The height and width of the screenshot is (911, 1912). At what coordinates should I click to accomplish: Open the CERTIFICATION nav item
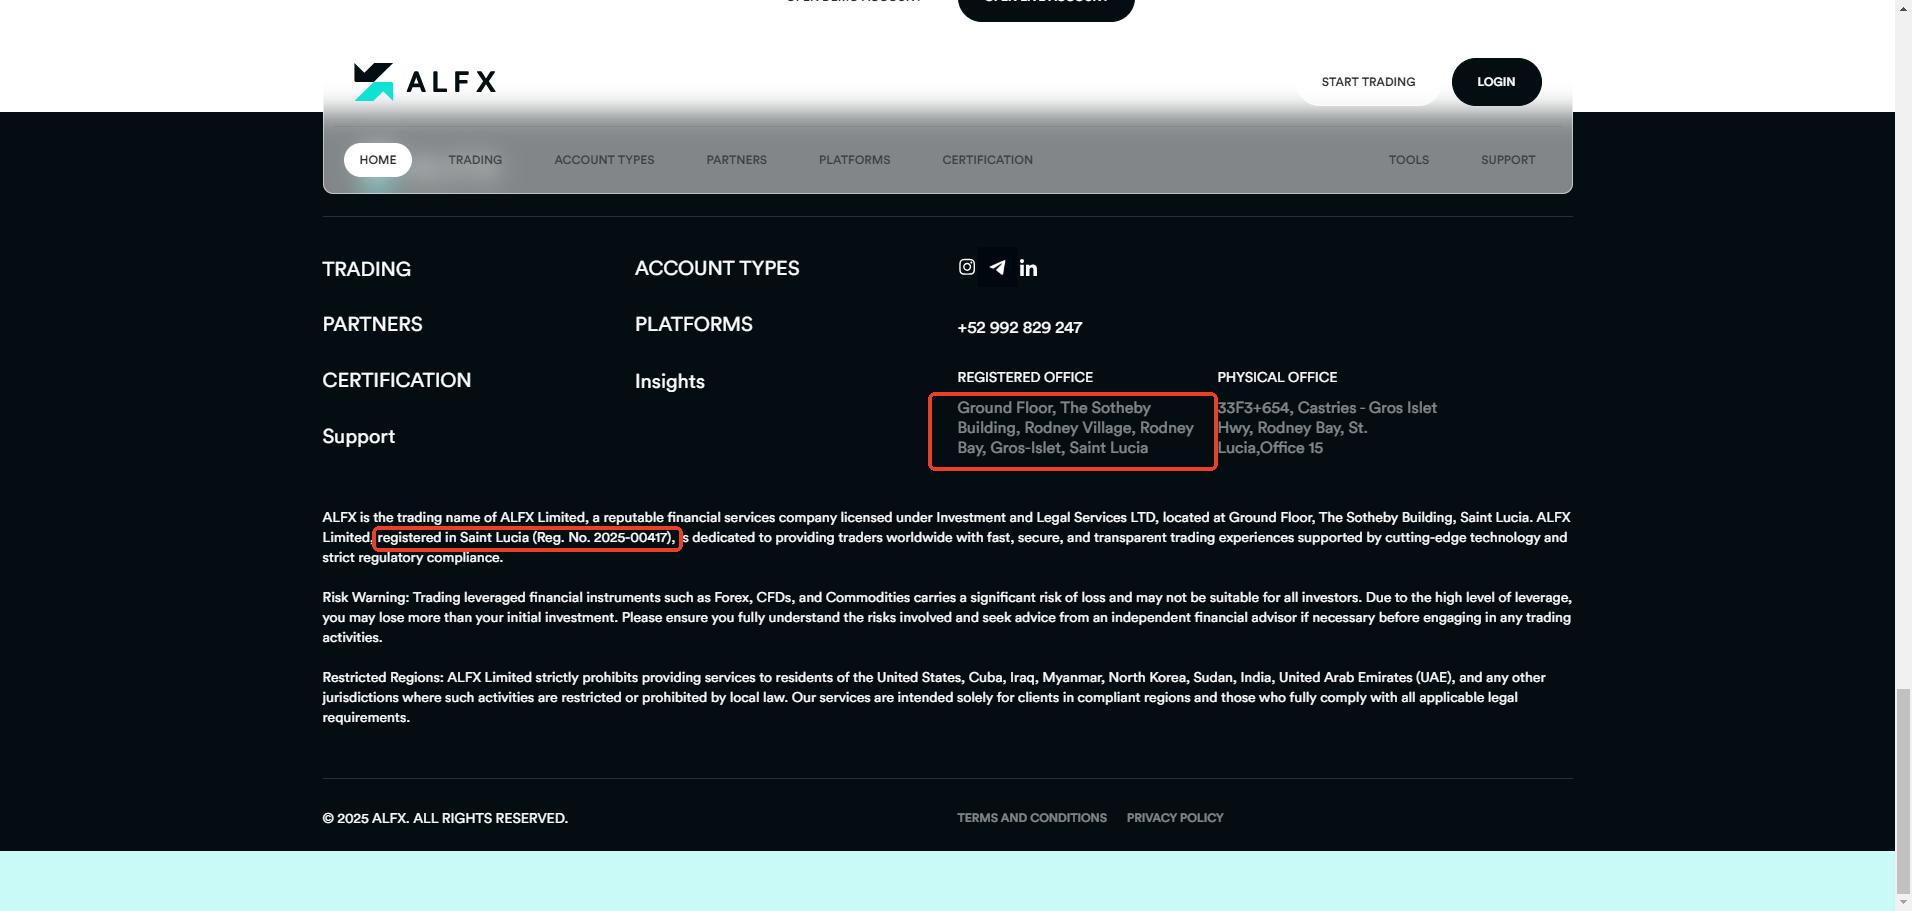(987, 160)
